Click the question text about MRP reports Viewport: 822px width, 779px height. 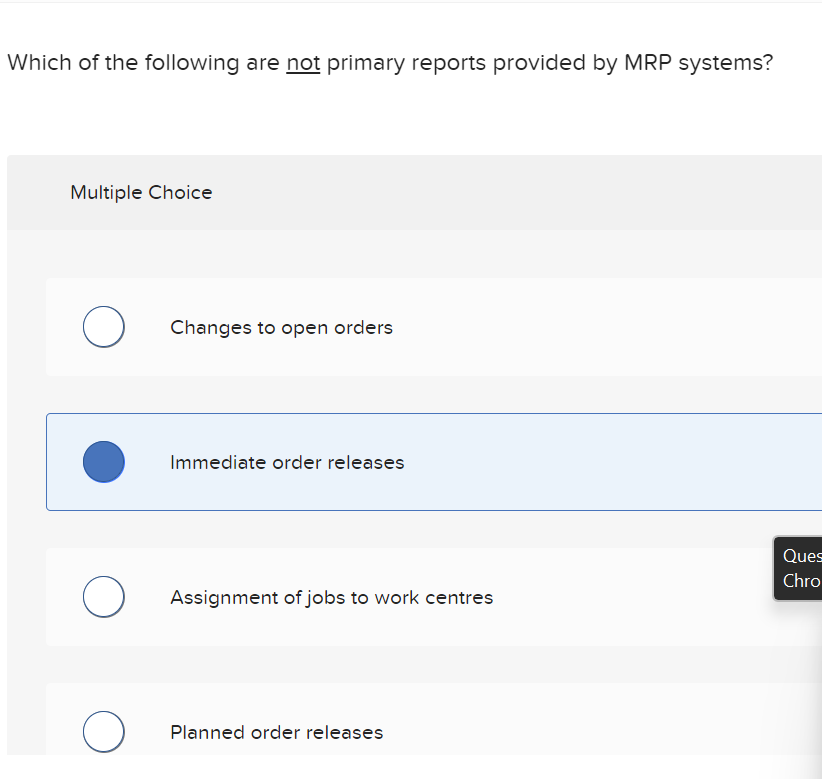(x=390, y=62)
